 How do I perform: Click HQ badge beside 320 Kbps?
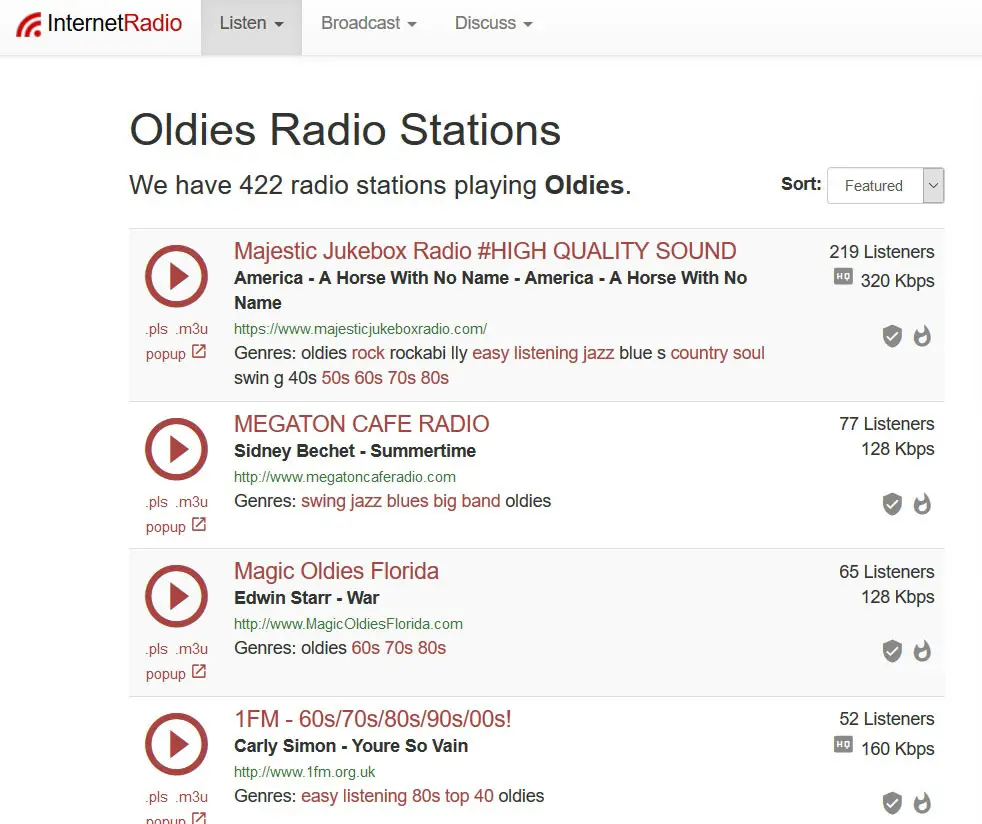843,276
